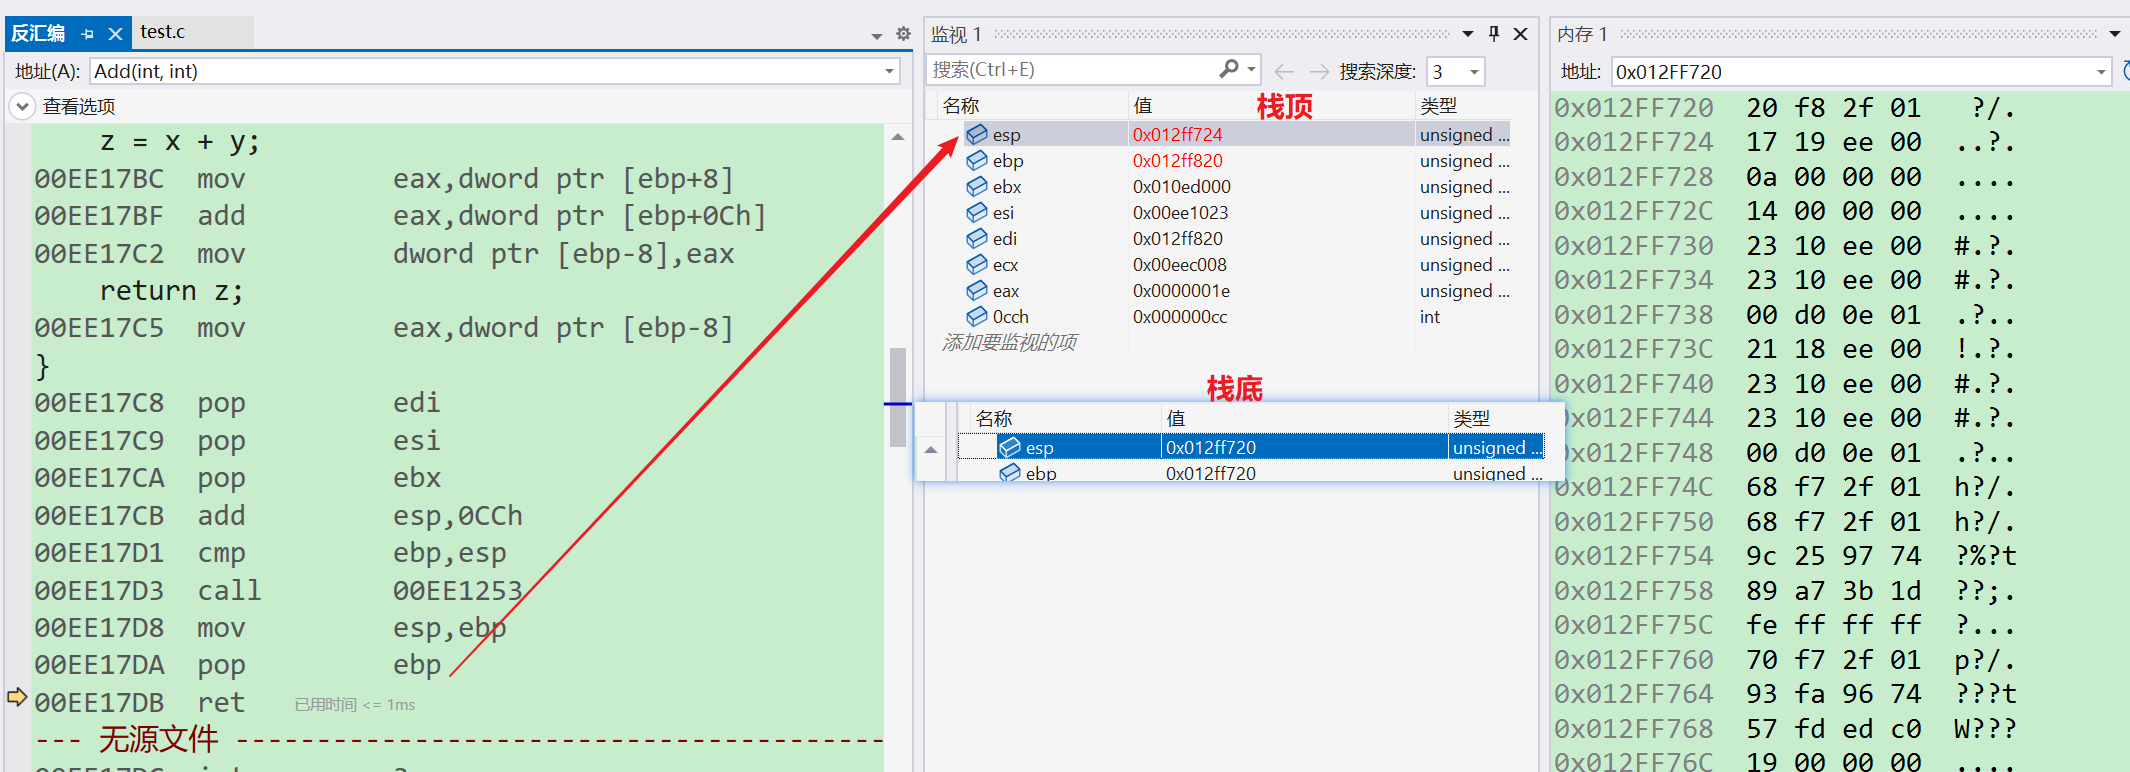Close the 反汇编 disassembly tab
The image size is (2130, 772).
(x=115, y=34)
